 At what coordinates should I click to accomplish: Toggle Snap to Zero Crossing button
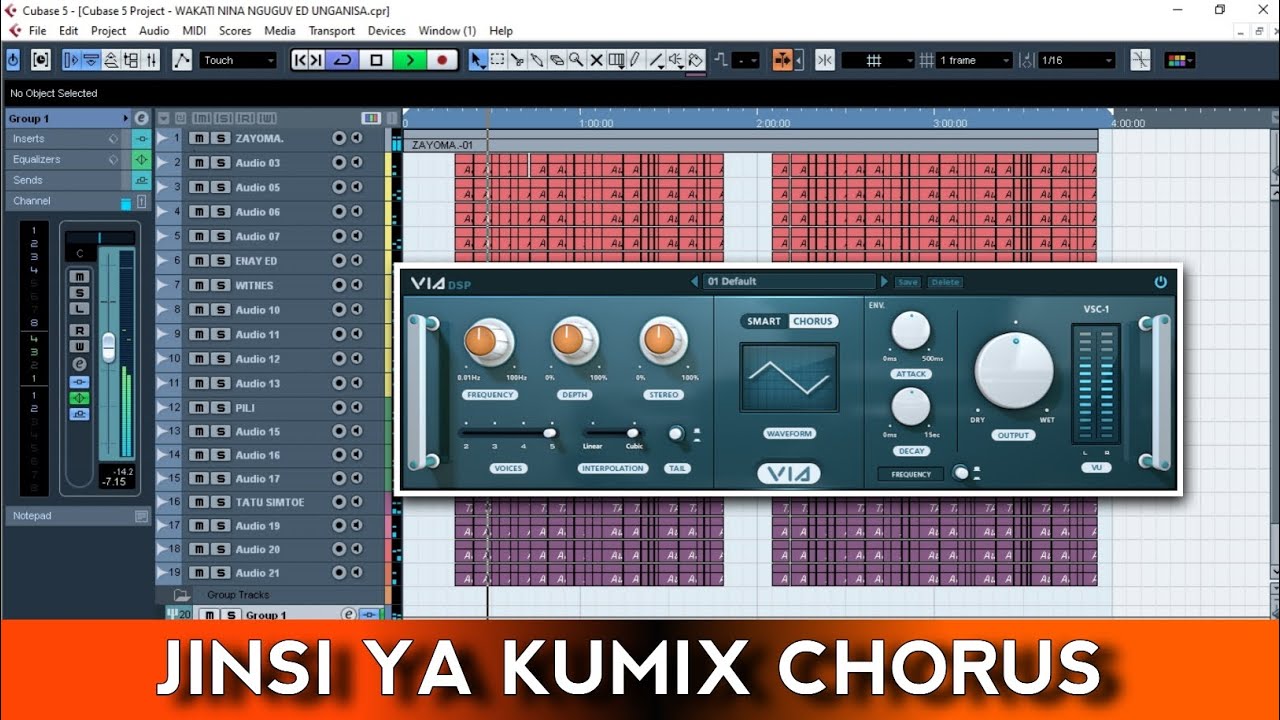(1140, 60)
